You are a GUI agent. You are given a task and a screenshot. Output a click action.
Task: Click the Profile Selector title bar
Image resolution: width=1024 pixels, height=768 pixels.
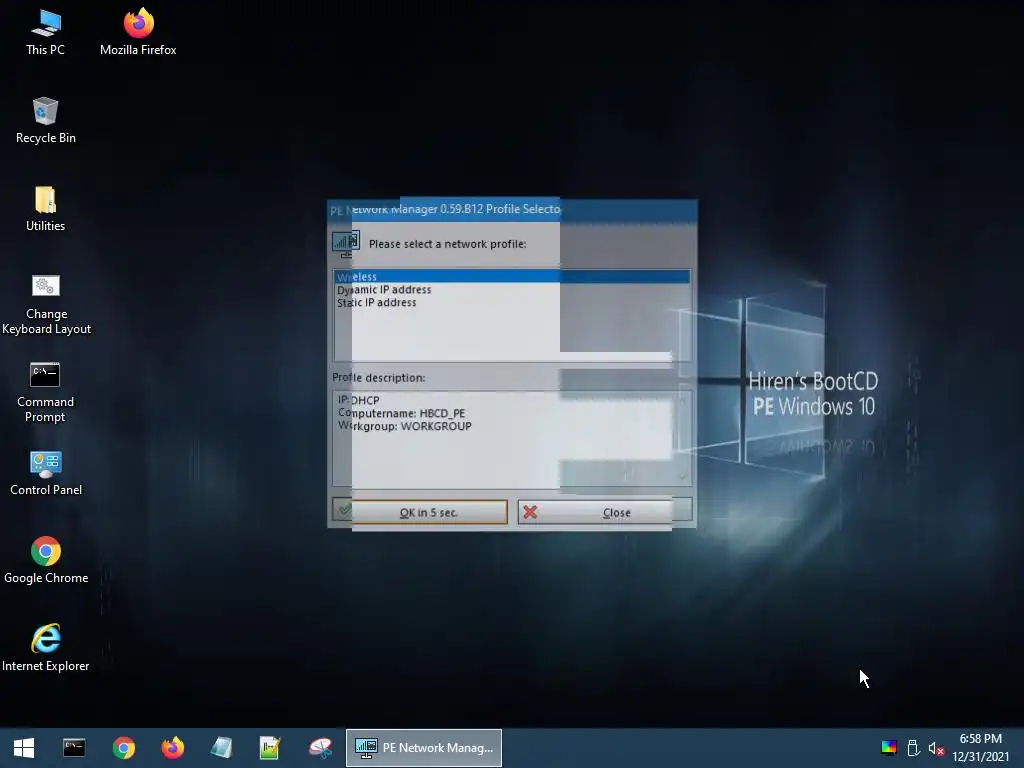[x=512, y=210]
